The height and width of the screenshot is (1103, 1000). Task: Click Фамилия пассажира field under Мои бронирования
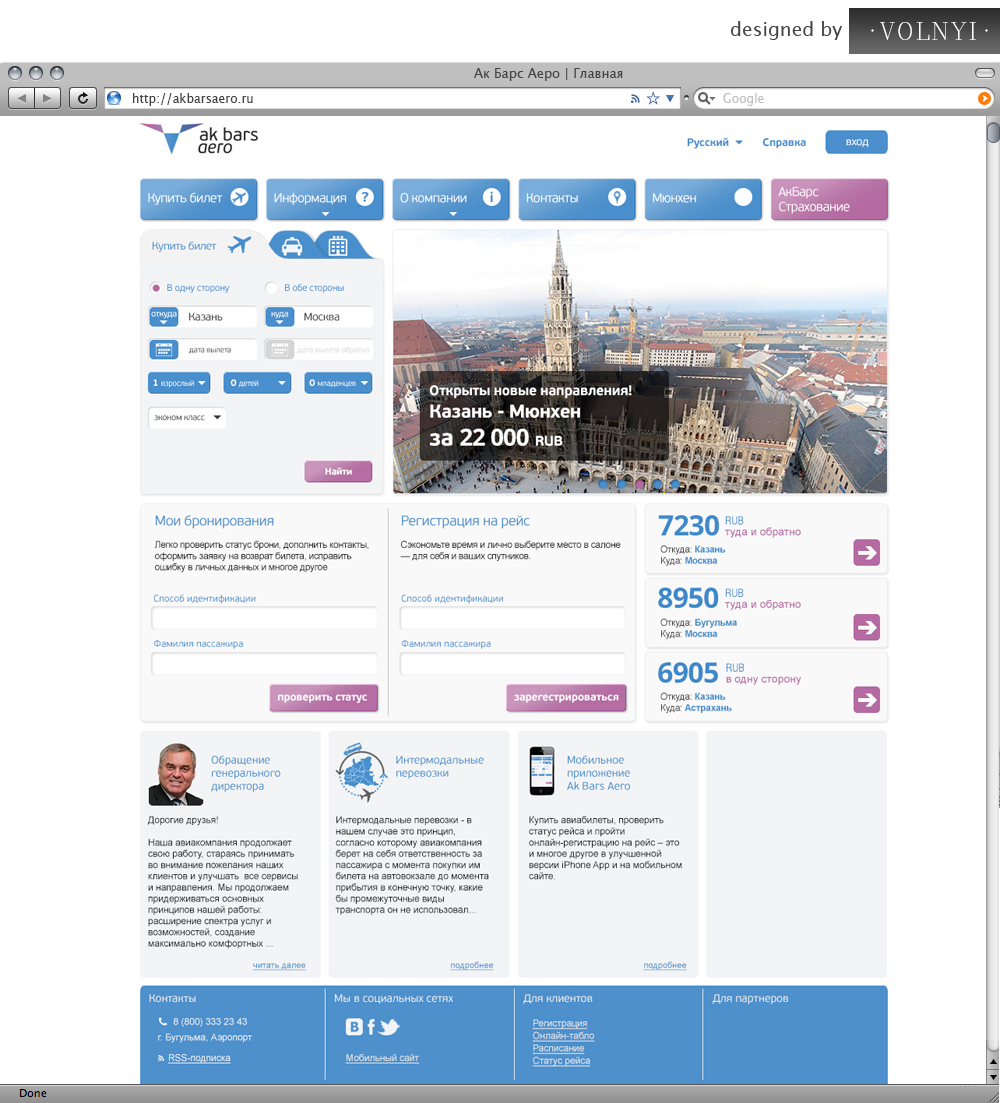pos(264,663)
